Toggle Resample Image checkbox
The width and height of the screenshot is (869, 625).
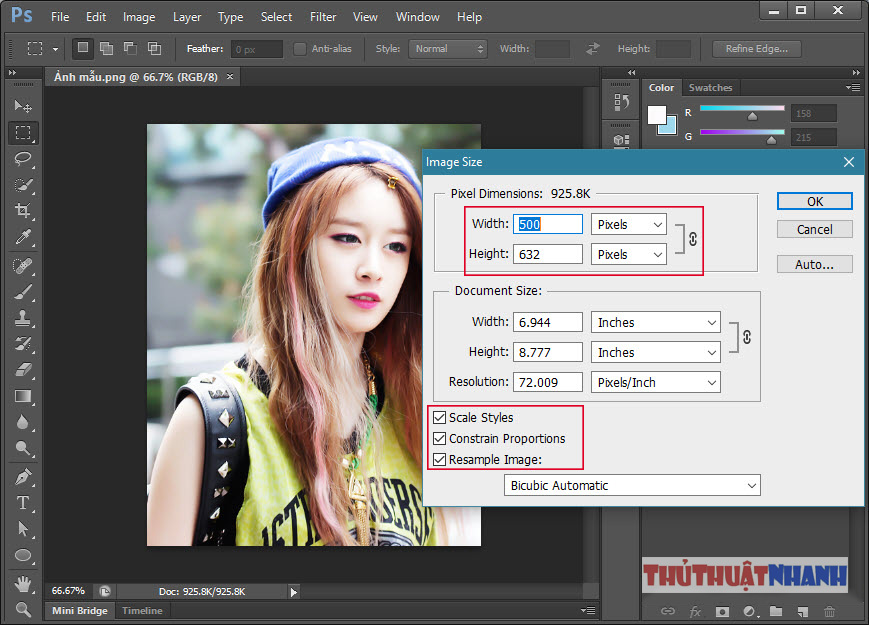[439, 459]
